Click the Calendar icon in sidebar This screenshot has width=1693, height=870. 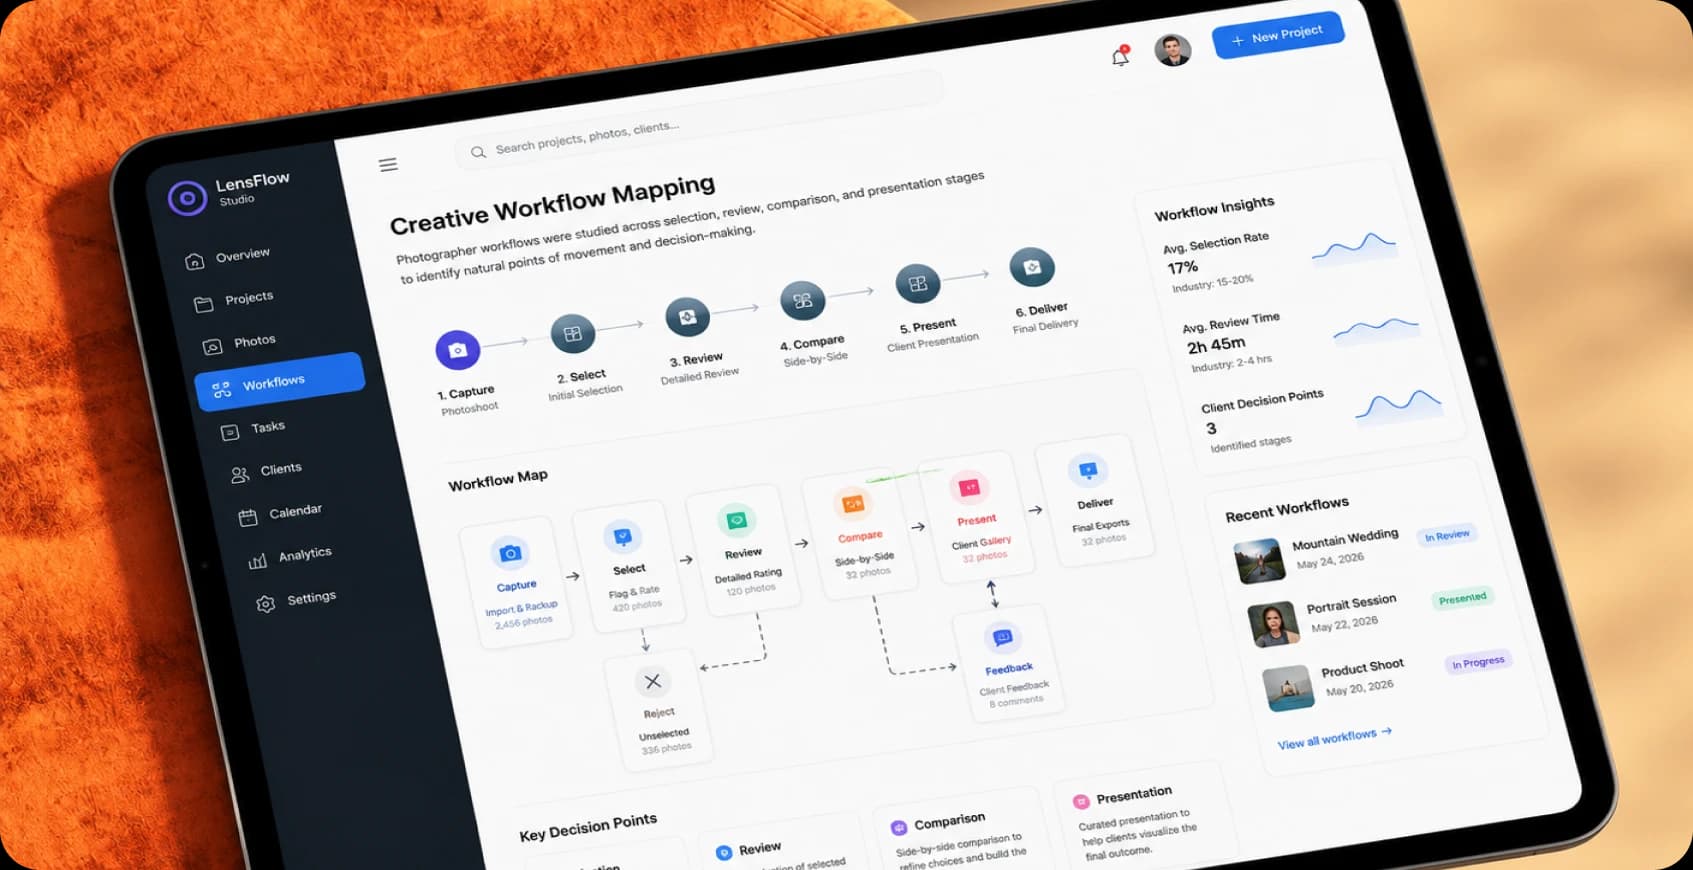click(x=248, y=518)
